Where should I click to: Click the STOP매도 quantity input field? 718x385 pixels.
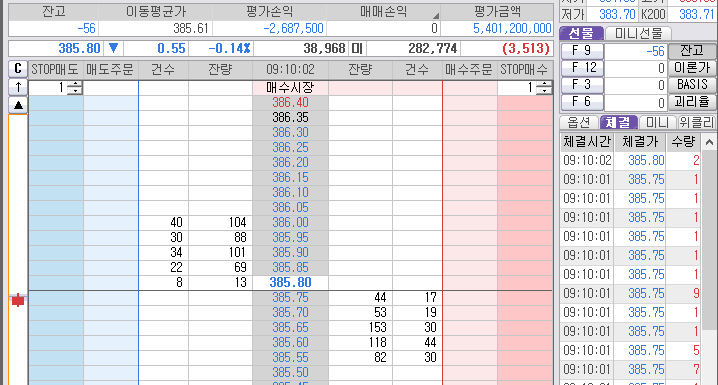pyautogui.click(x=48, y=87)
